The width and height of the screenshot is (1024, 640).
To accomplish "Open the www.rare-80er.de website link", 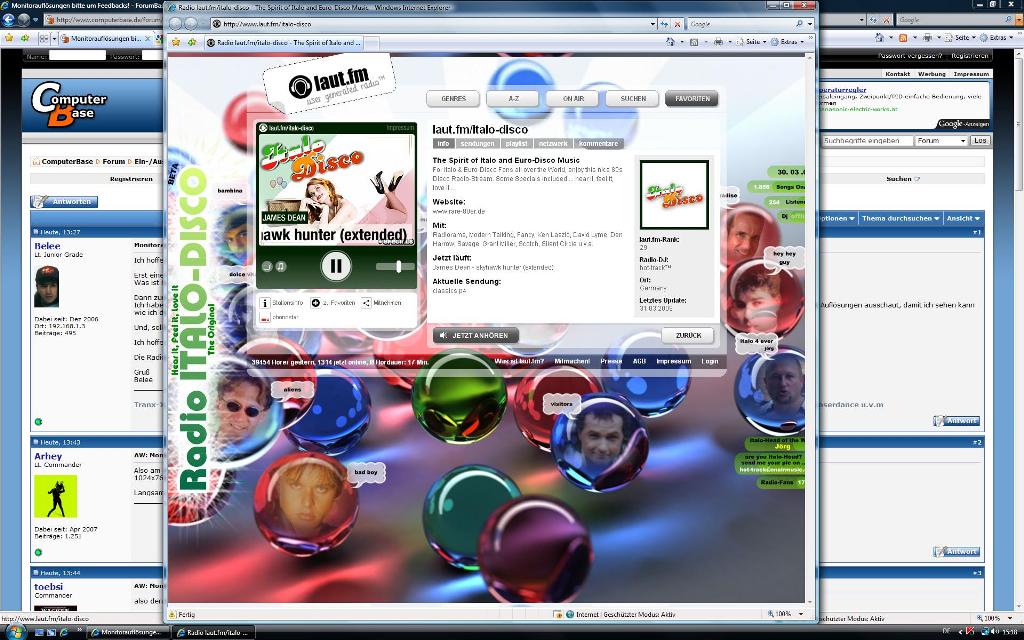I will click(x=458, y=212).
